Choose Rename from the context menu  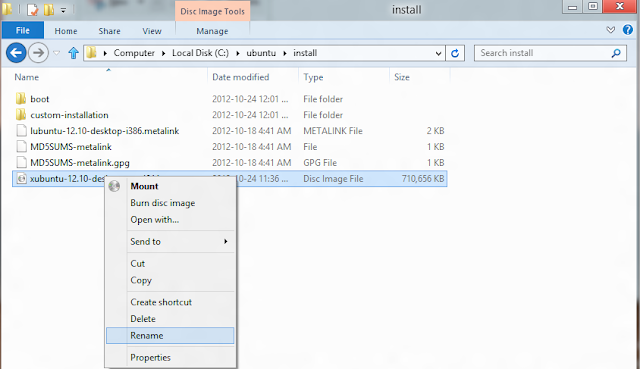[x=170, y=336]
